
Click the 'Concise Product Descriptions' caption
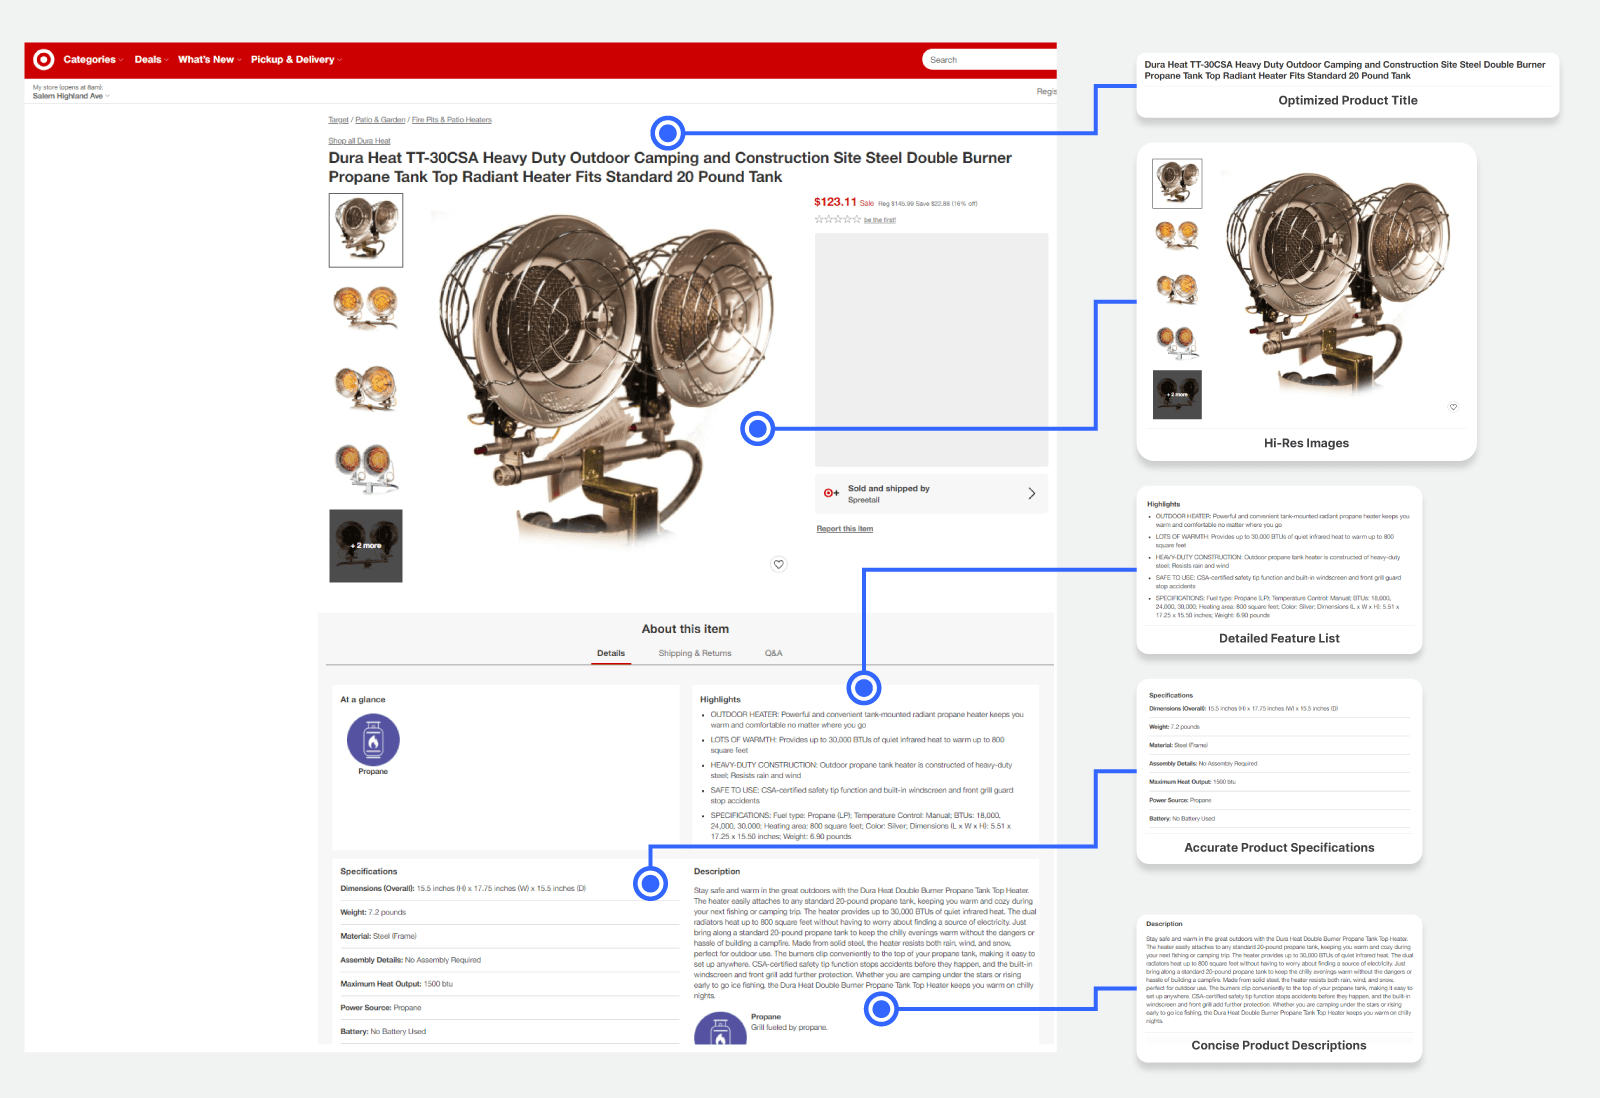(x=1279, y=1045)
